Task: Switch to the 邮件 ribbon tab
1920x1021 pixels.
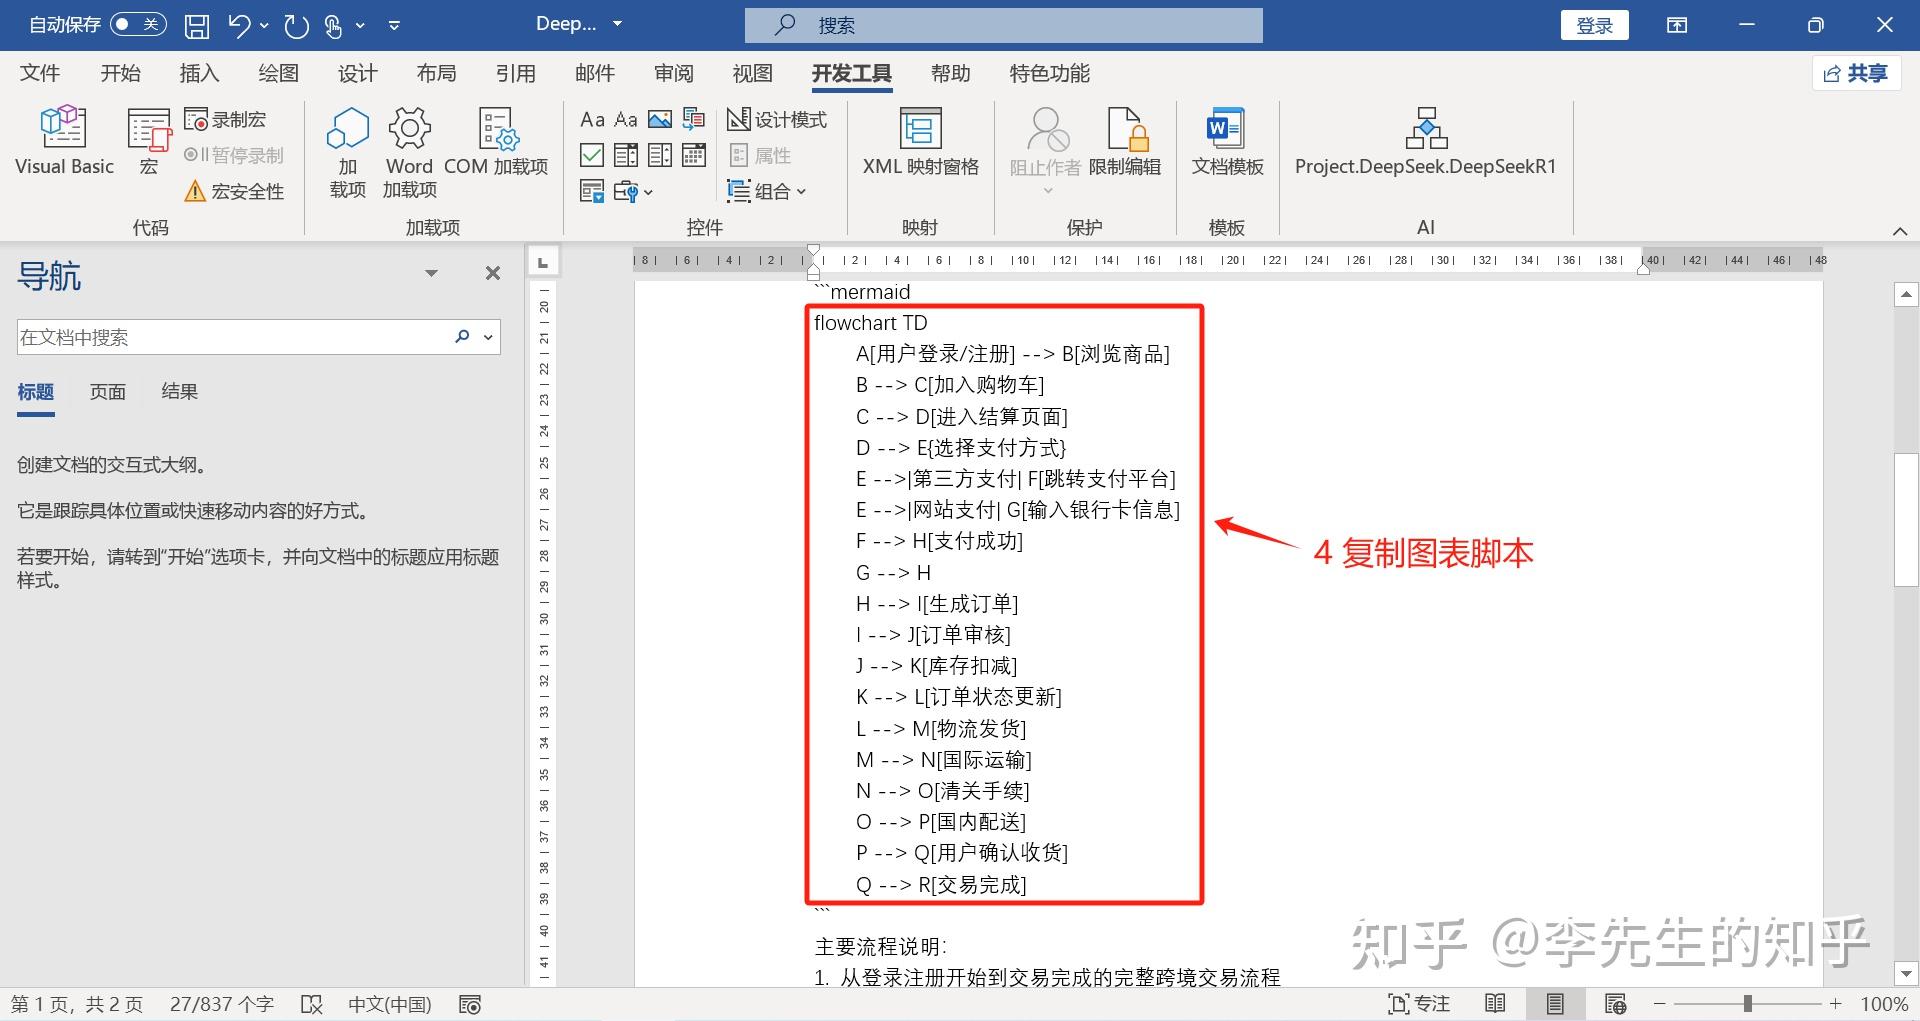Action: tap(595, 73)
